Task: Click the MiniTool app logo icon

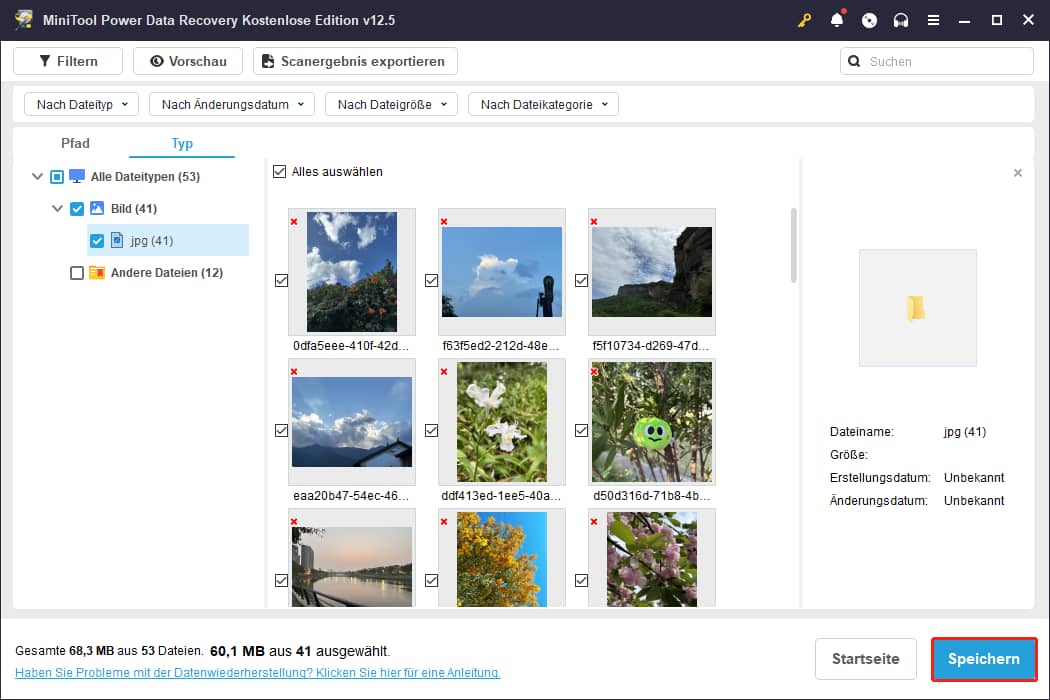Action: [x=23, y=19]
